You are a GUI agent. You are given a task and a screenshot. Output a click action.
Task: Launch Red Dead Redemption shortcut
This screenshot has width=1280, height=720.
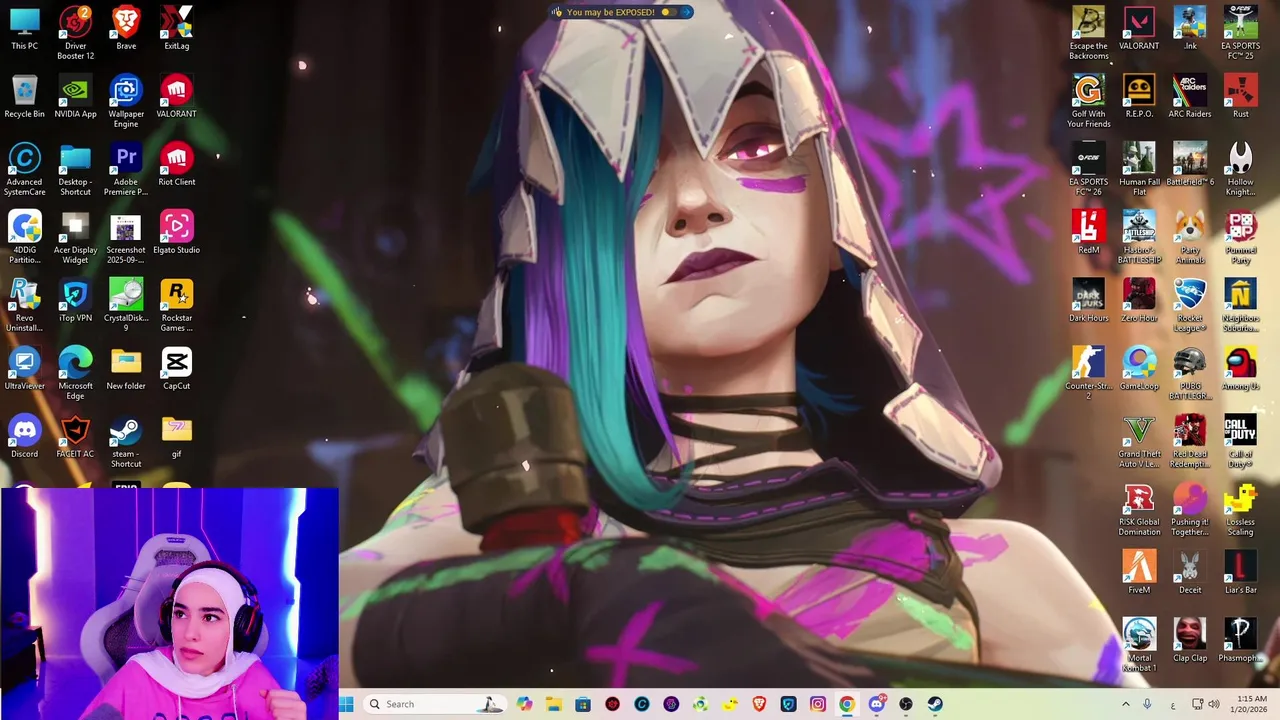click(x=1190, y=441)
